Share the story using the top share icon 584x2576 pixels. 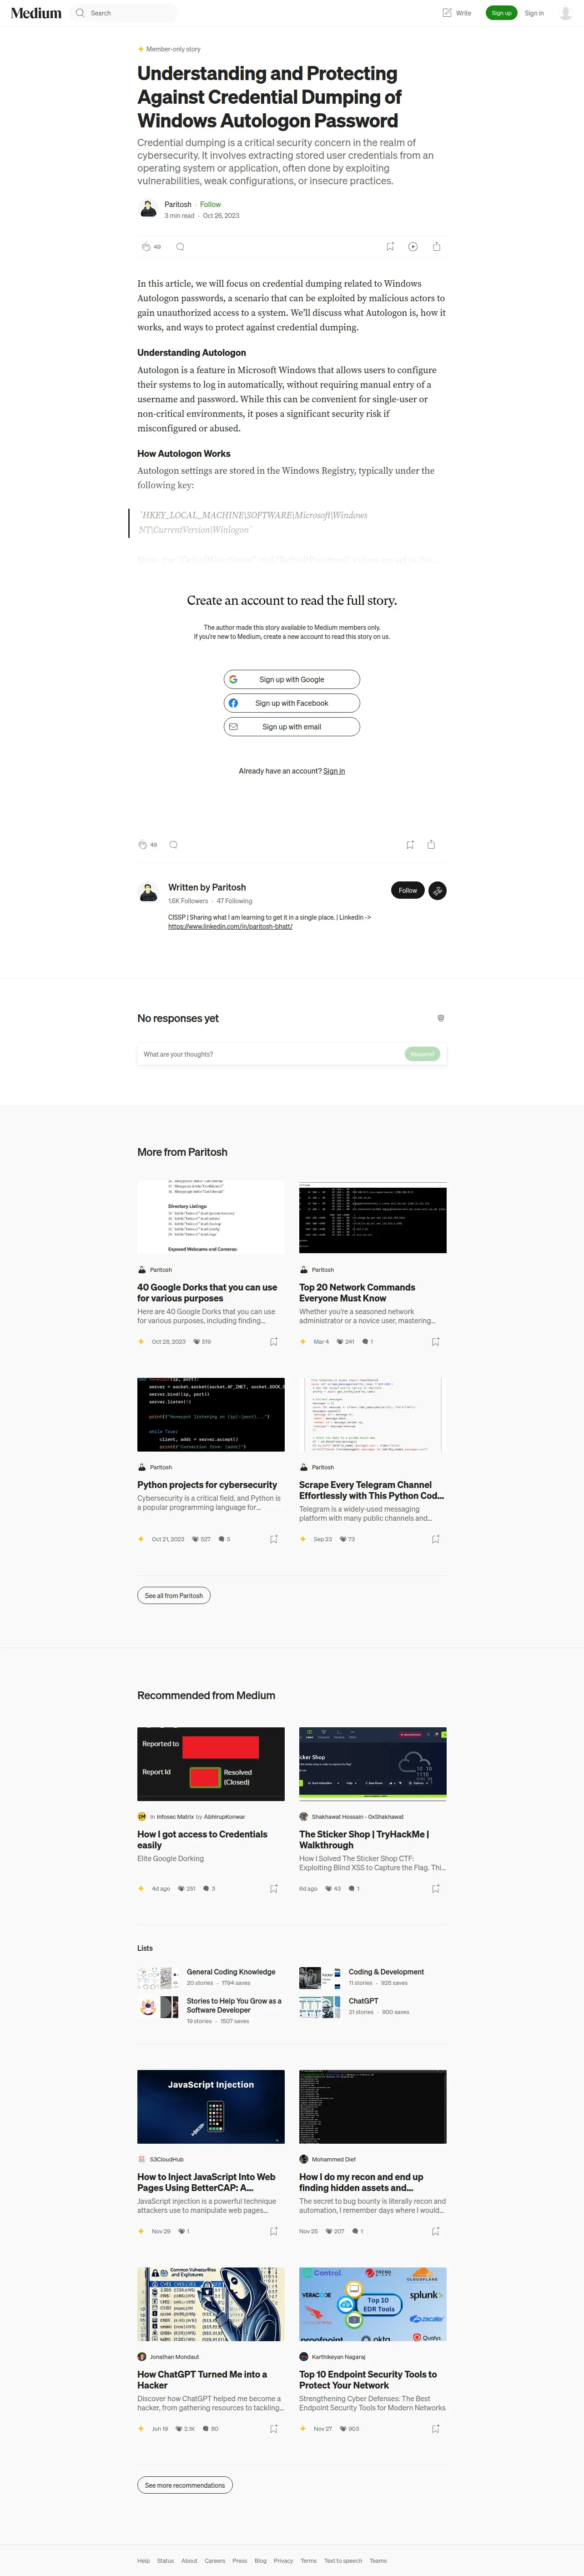[x=436, y=246]
